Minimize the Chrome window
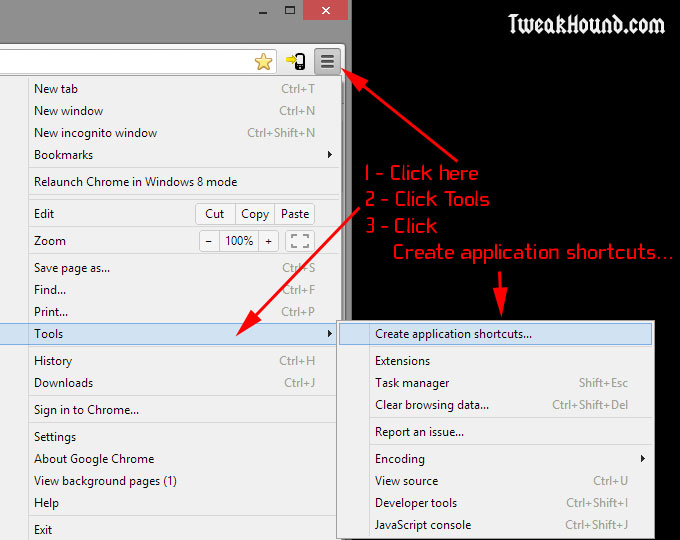Screen dimensions: 680x540 point(263,11)
